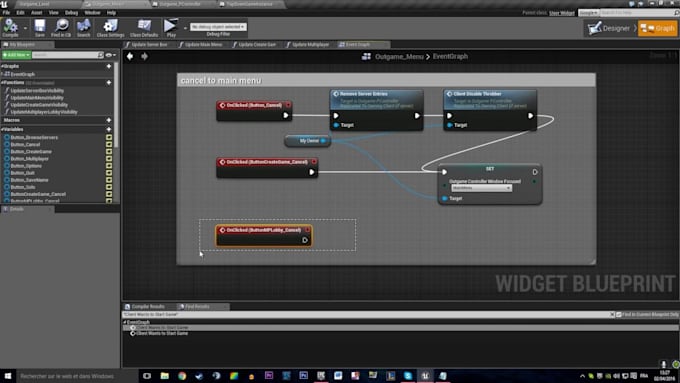Save the blueprint with the Save icon
The height and width of the screenshot is (383, 680).
[39, 28]
